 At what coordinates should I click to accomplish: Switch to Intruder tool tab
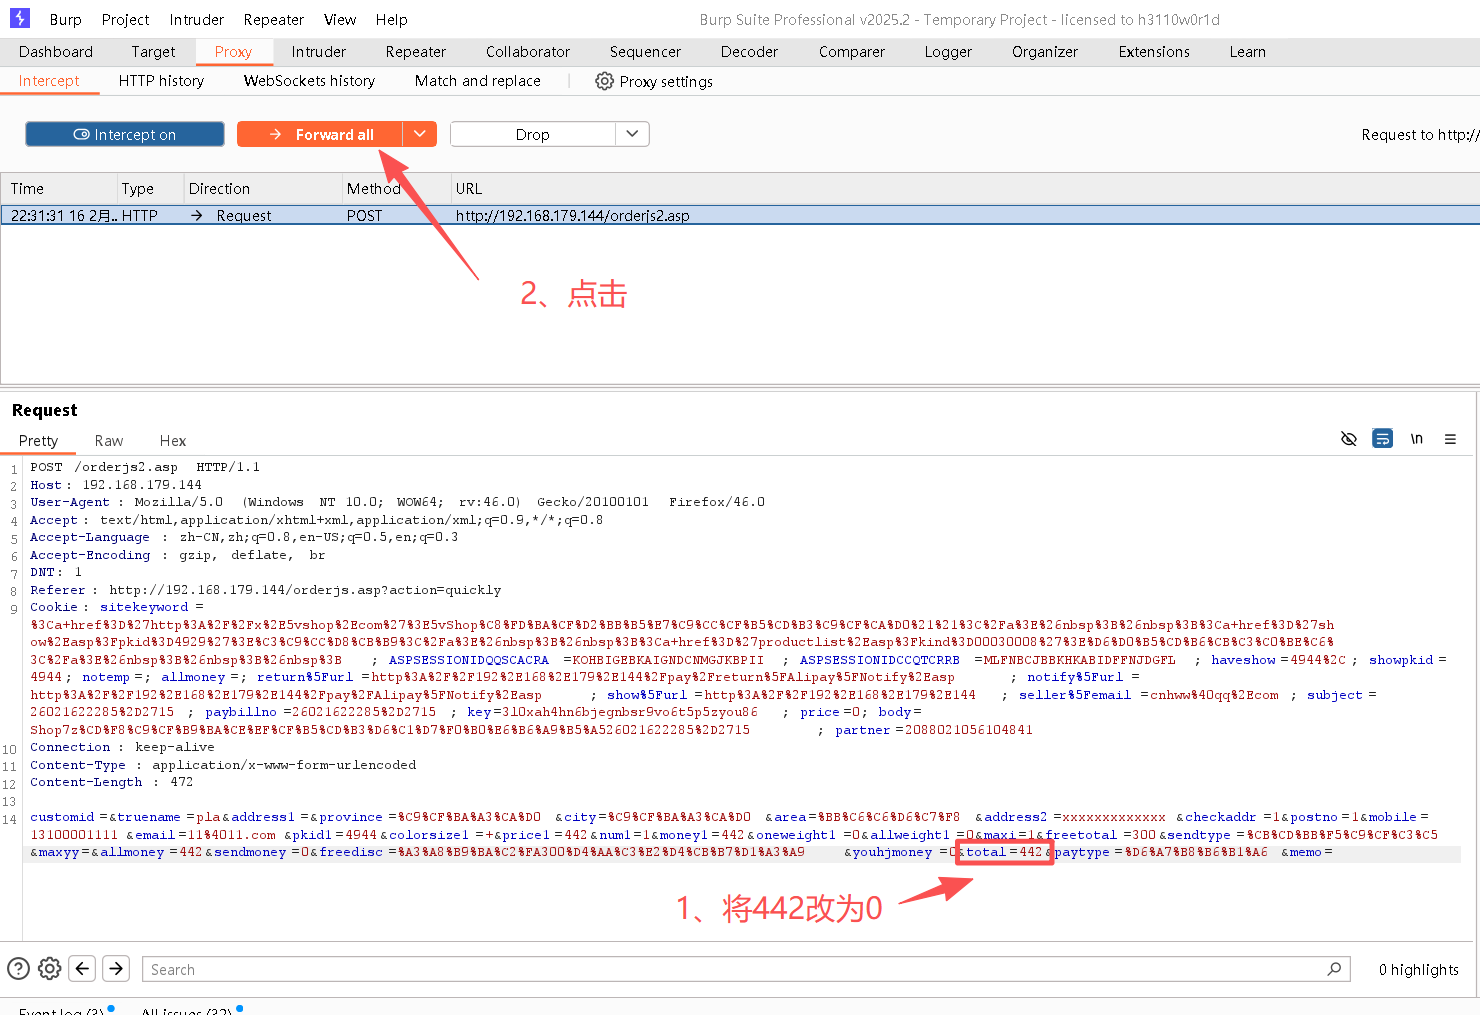[319, 52]
